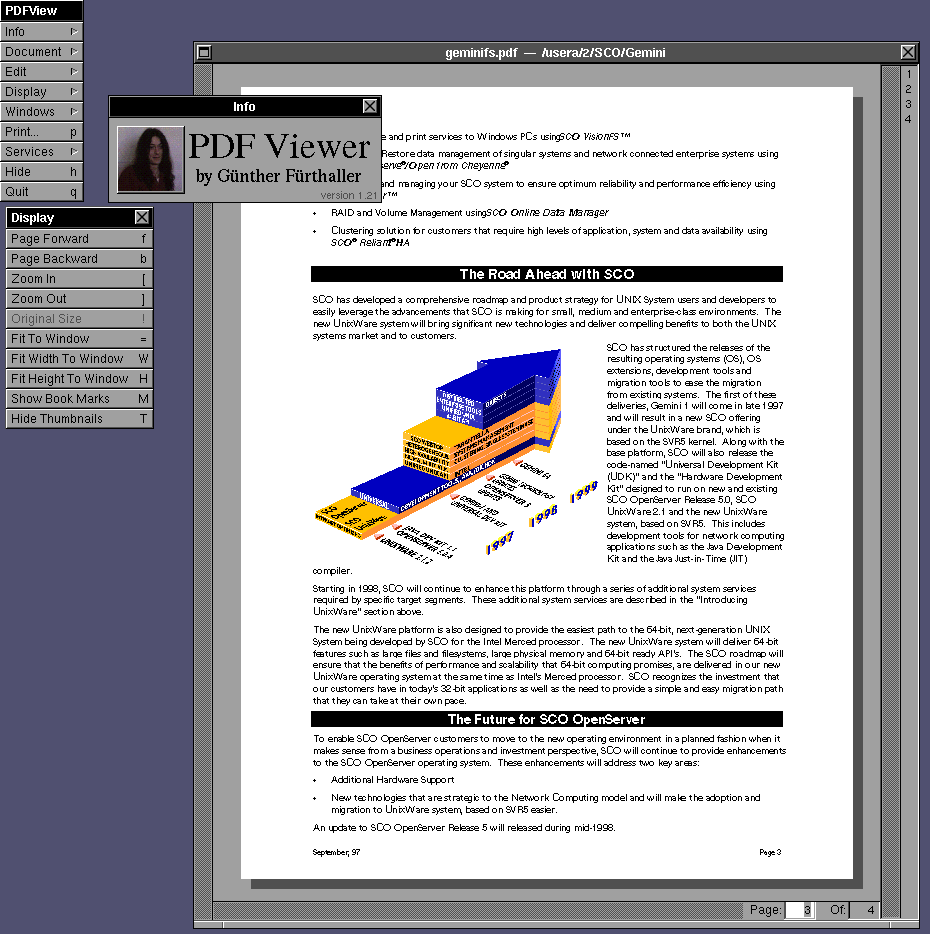
Task: Click the Document submenu arrow indicator
Action: point(74,52)
